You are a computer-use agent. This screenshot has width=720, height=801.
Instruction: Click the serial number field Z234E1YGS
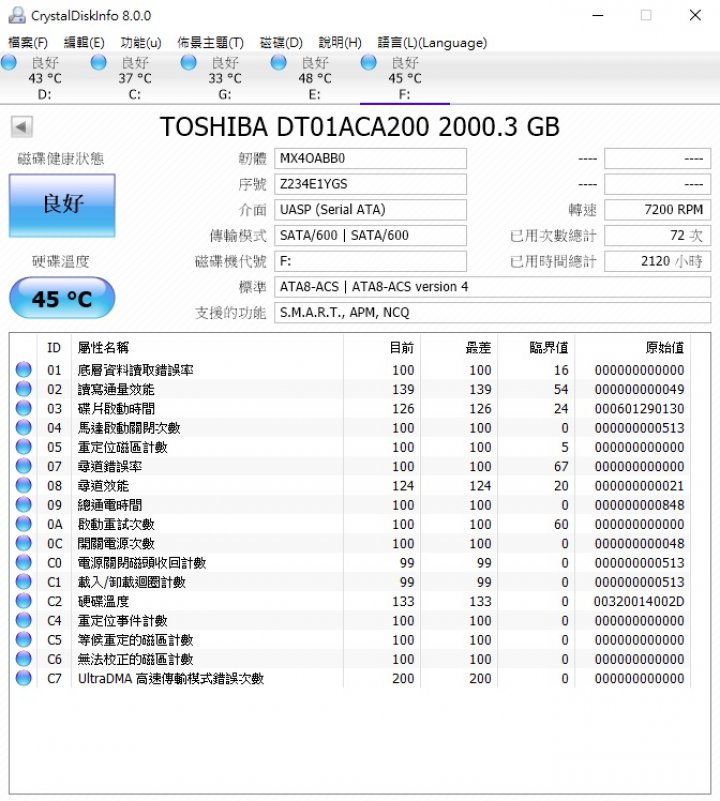click(370, 184)
